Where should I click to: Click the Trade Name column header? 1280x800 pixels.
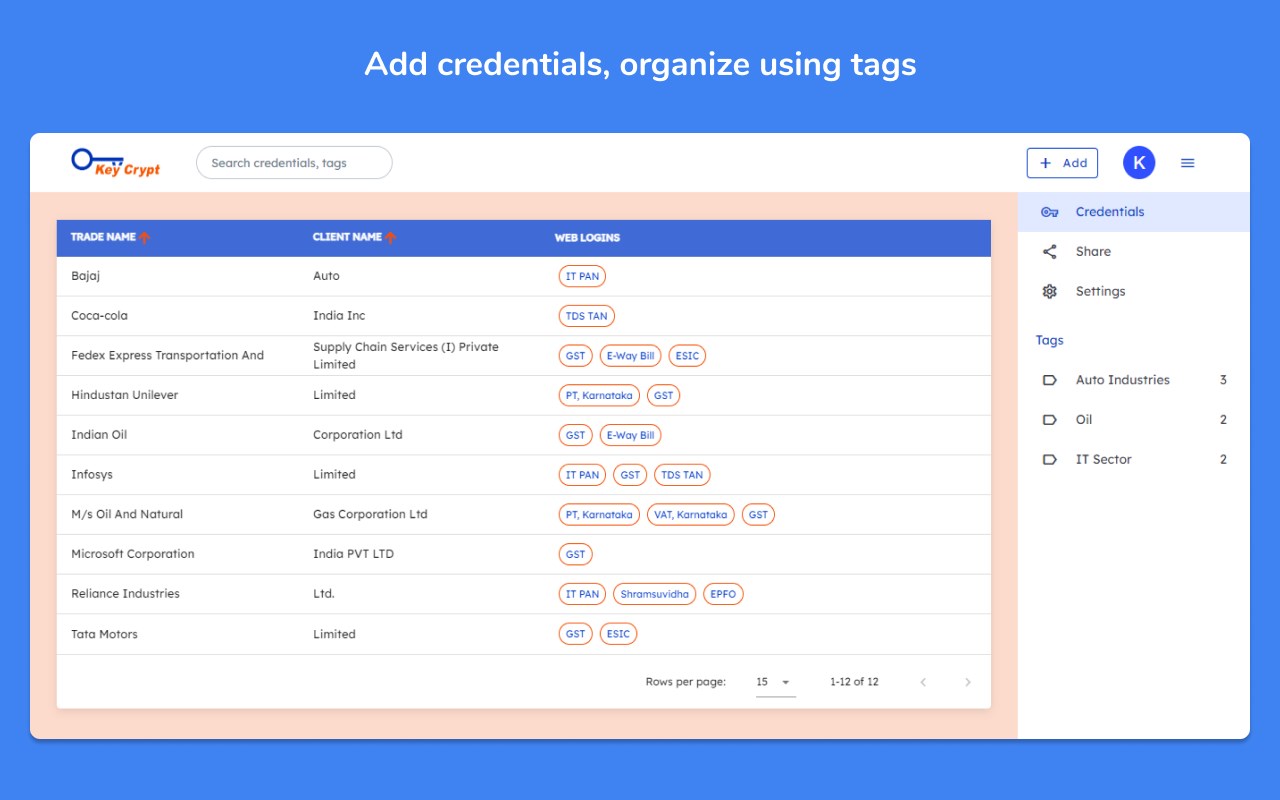pos(103,237)
